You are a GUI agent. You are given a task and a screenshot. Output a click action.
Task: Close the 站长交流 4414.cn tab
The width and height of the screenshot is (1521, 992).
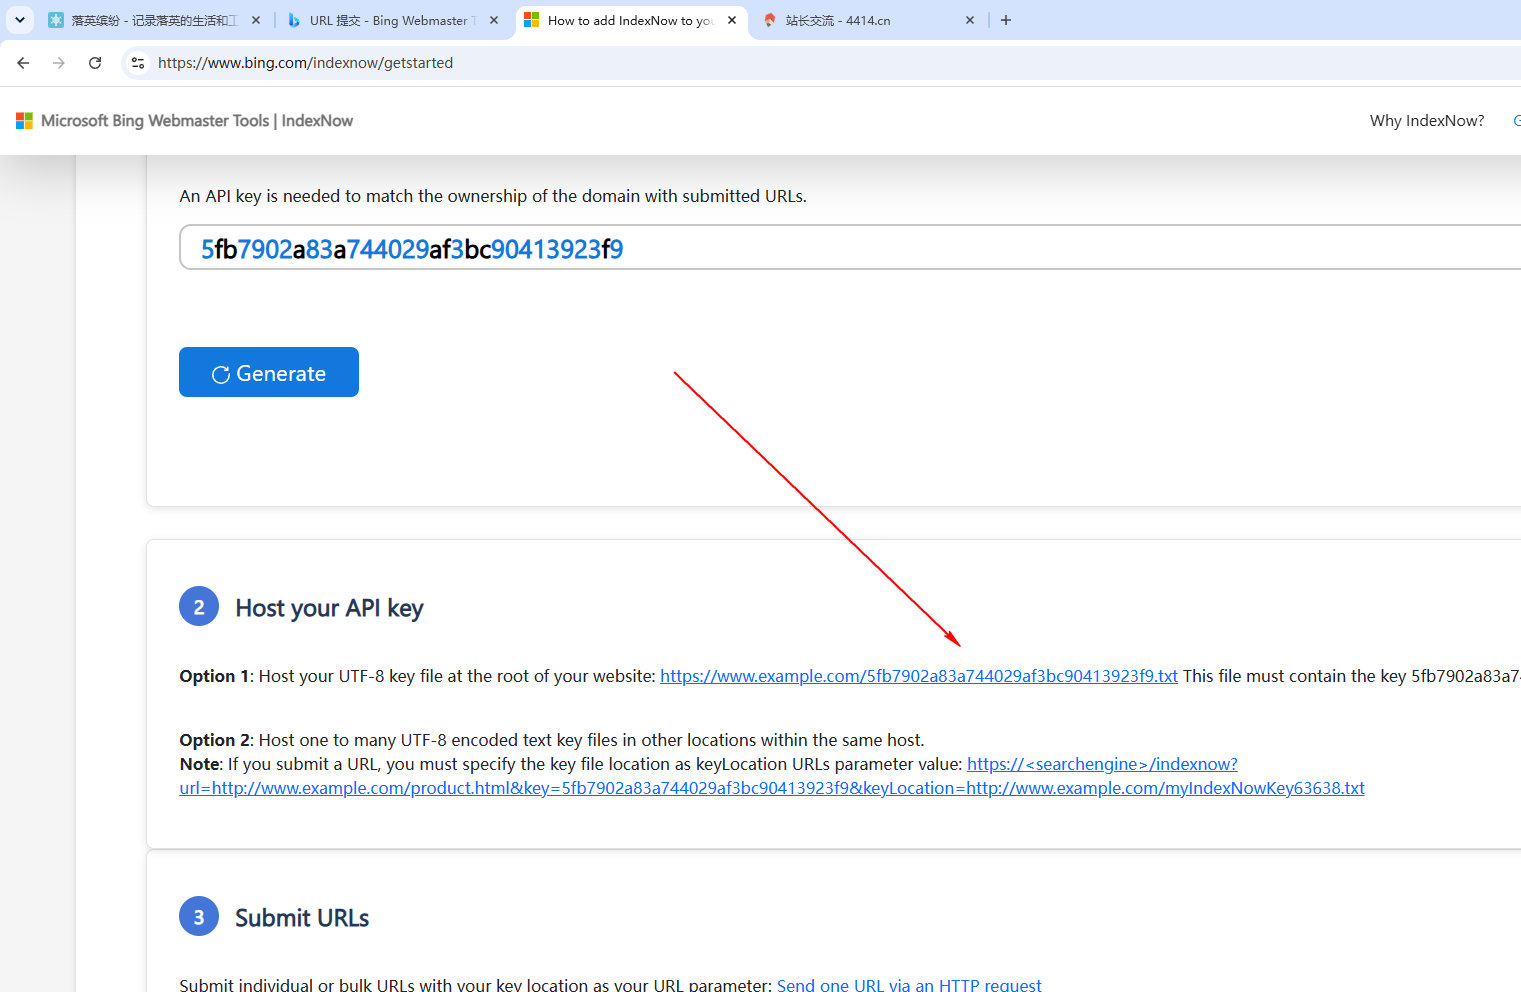click(x=970, y=20)
